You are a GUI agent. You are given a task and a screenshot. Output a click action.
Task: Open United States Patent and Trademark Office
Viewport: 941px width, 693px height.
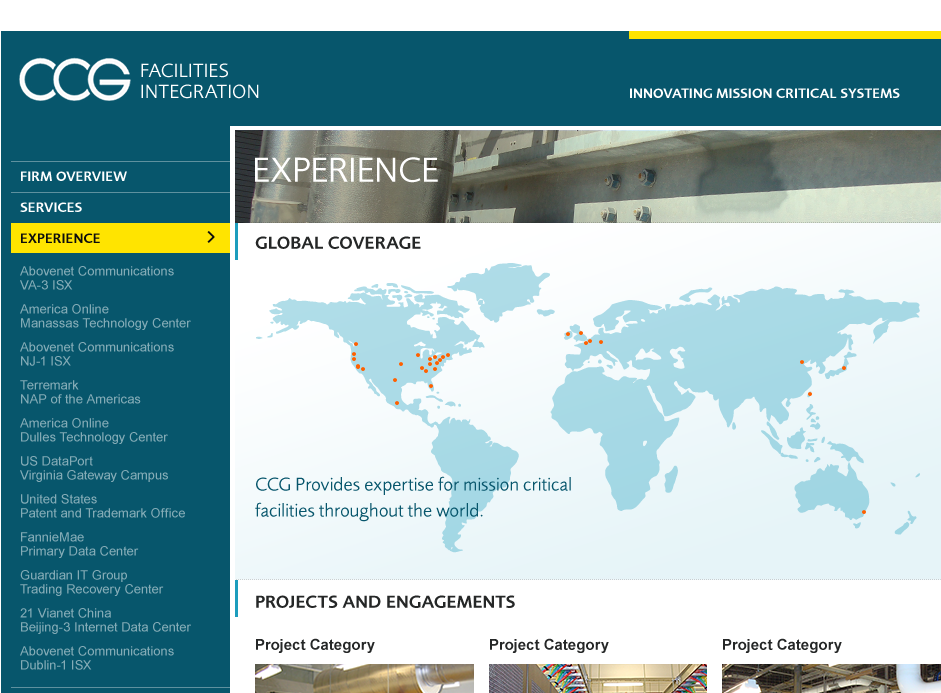[x=103, y=506]
